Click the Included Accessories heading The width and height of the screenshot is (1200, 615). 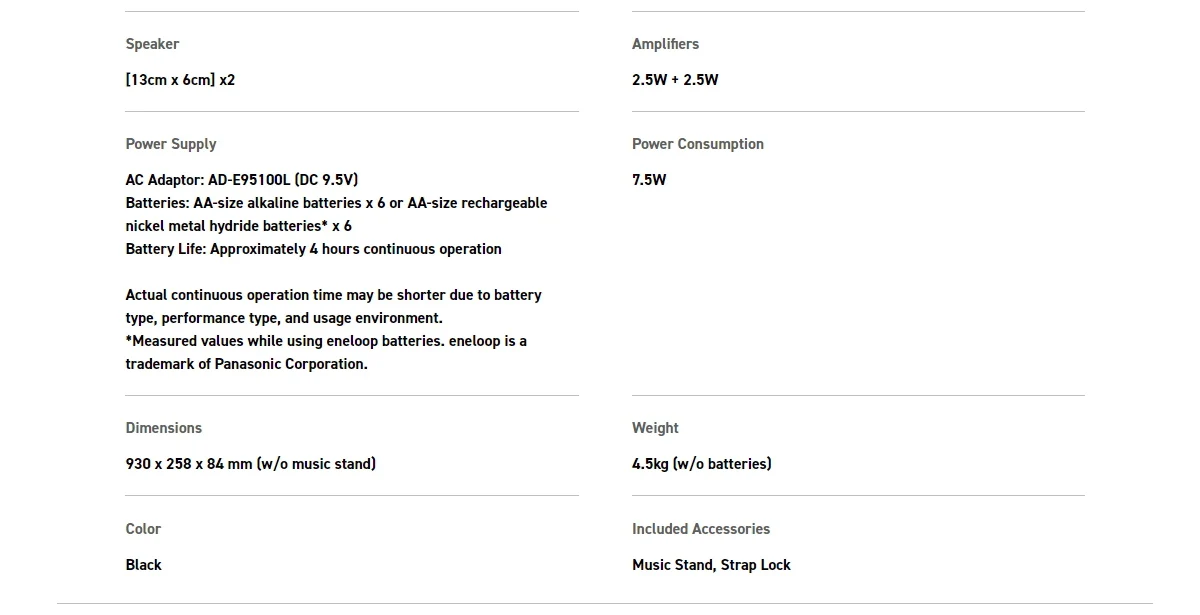point(701,529)
